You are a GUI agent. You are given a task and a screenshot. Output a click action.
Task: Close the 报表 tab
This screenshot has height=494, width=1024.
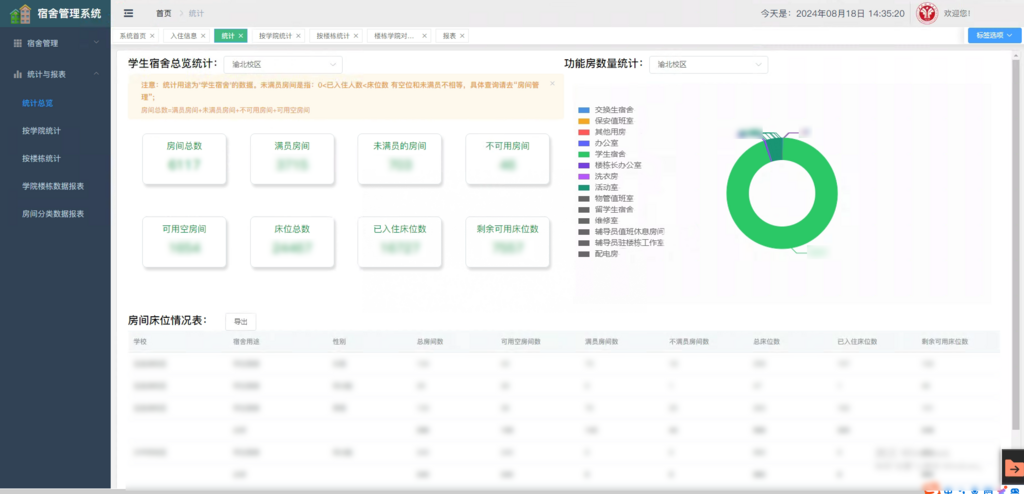click(x=462, y=36)
